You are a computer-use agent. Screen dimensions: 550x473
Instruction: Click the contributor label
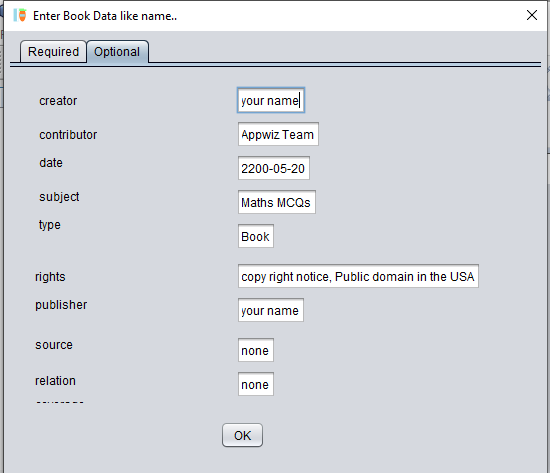(x=68, y=135)
